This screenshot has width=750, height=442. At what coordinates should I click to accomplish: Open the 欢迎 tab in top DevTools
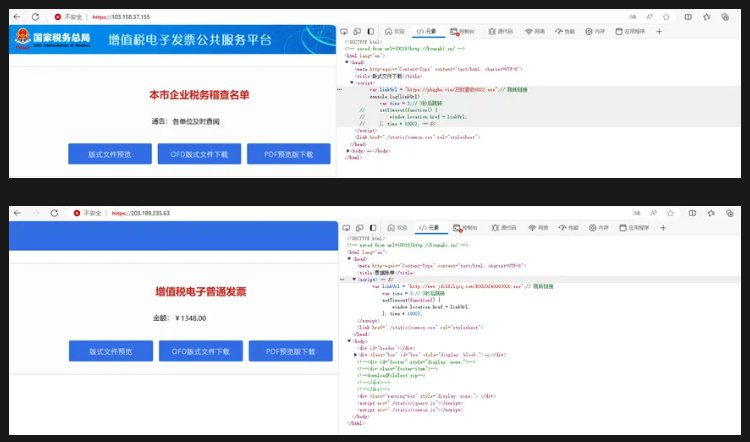coord(395,32)
